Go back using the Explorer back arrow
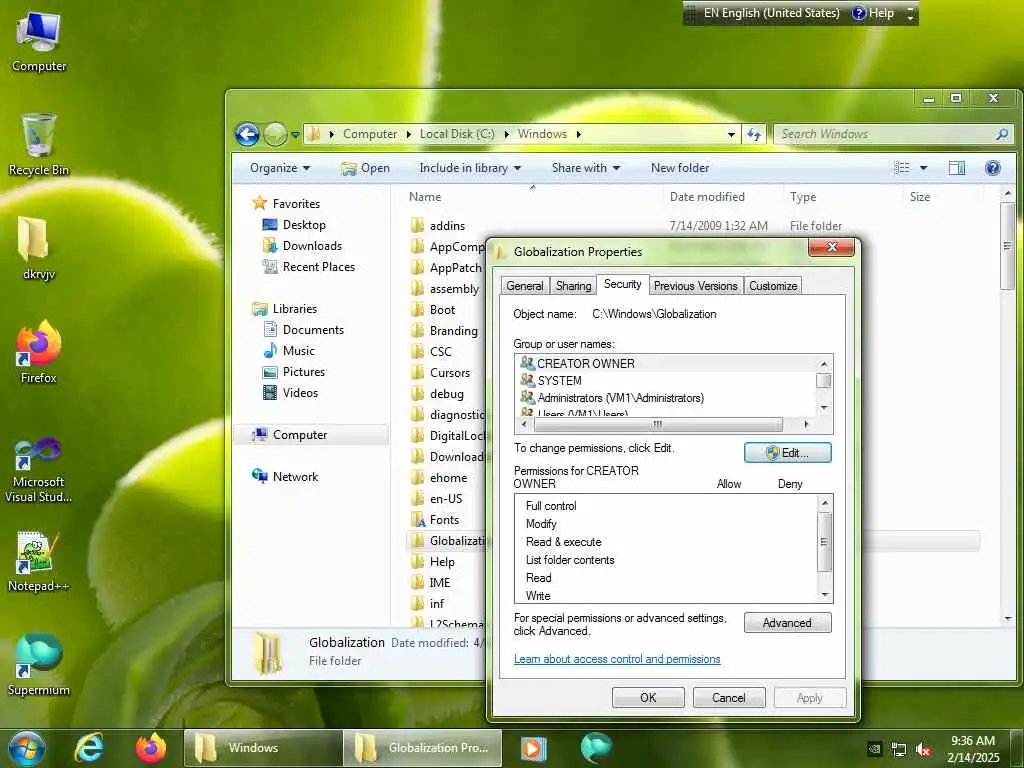 pos(247,135)
